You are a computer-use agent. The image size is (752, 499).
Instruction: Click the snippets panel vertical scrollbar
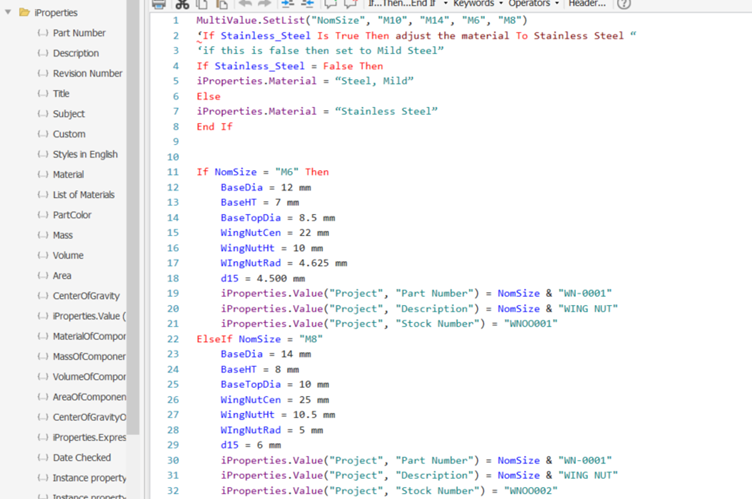[133, 216]
